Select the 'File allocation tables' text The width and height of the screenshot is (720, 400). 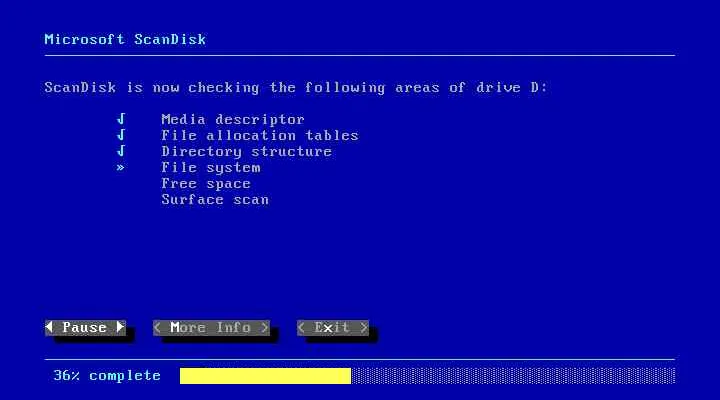(x=259, y=135)
